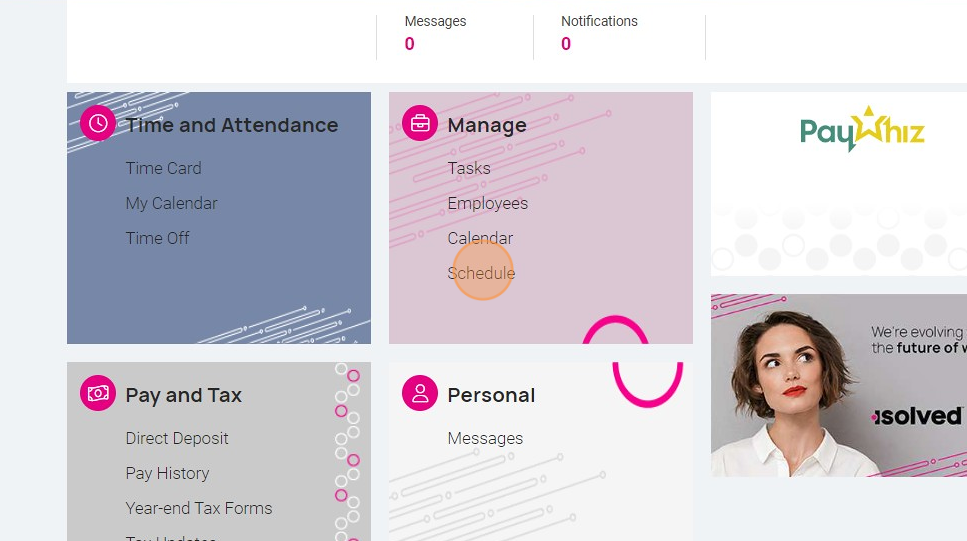The width and height of the screenshot is (967, 541).
Task: Open the Direct Deposit link
Action: 177,439
